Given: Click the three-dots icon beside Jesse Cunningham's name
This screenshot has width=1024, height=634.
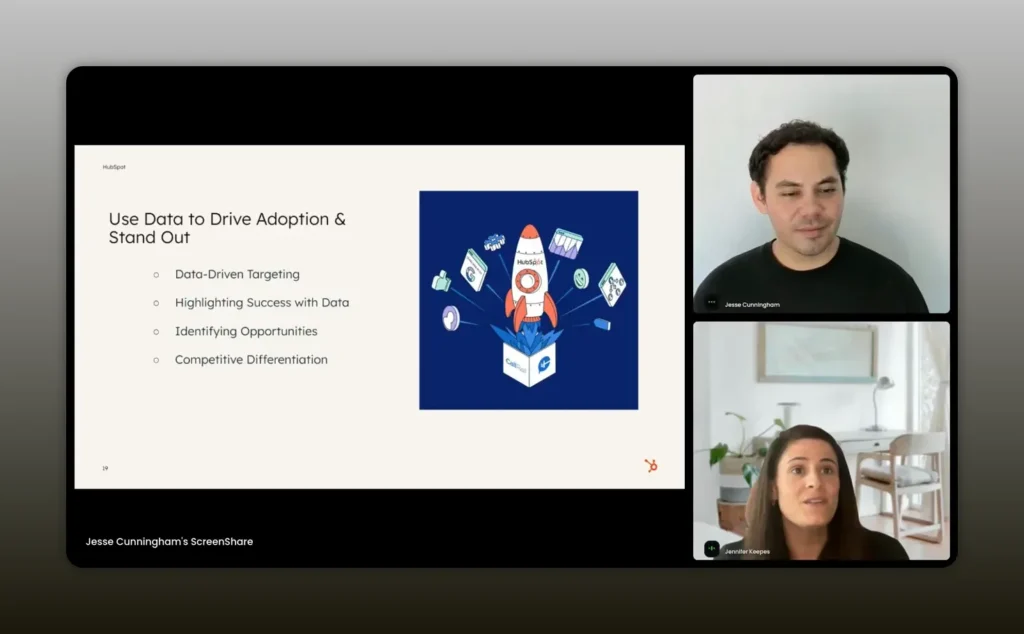Looking at the screenshot, I should point(712,302).
